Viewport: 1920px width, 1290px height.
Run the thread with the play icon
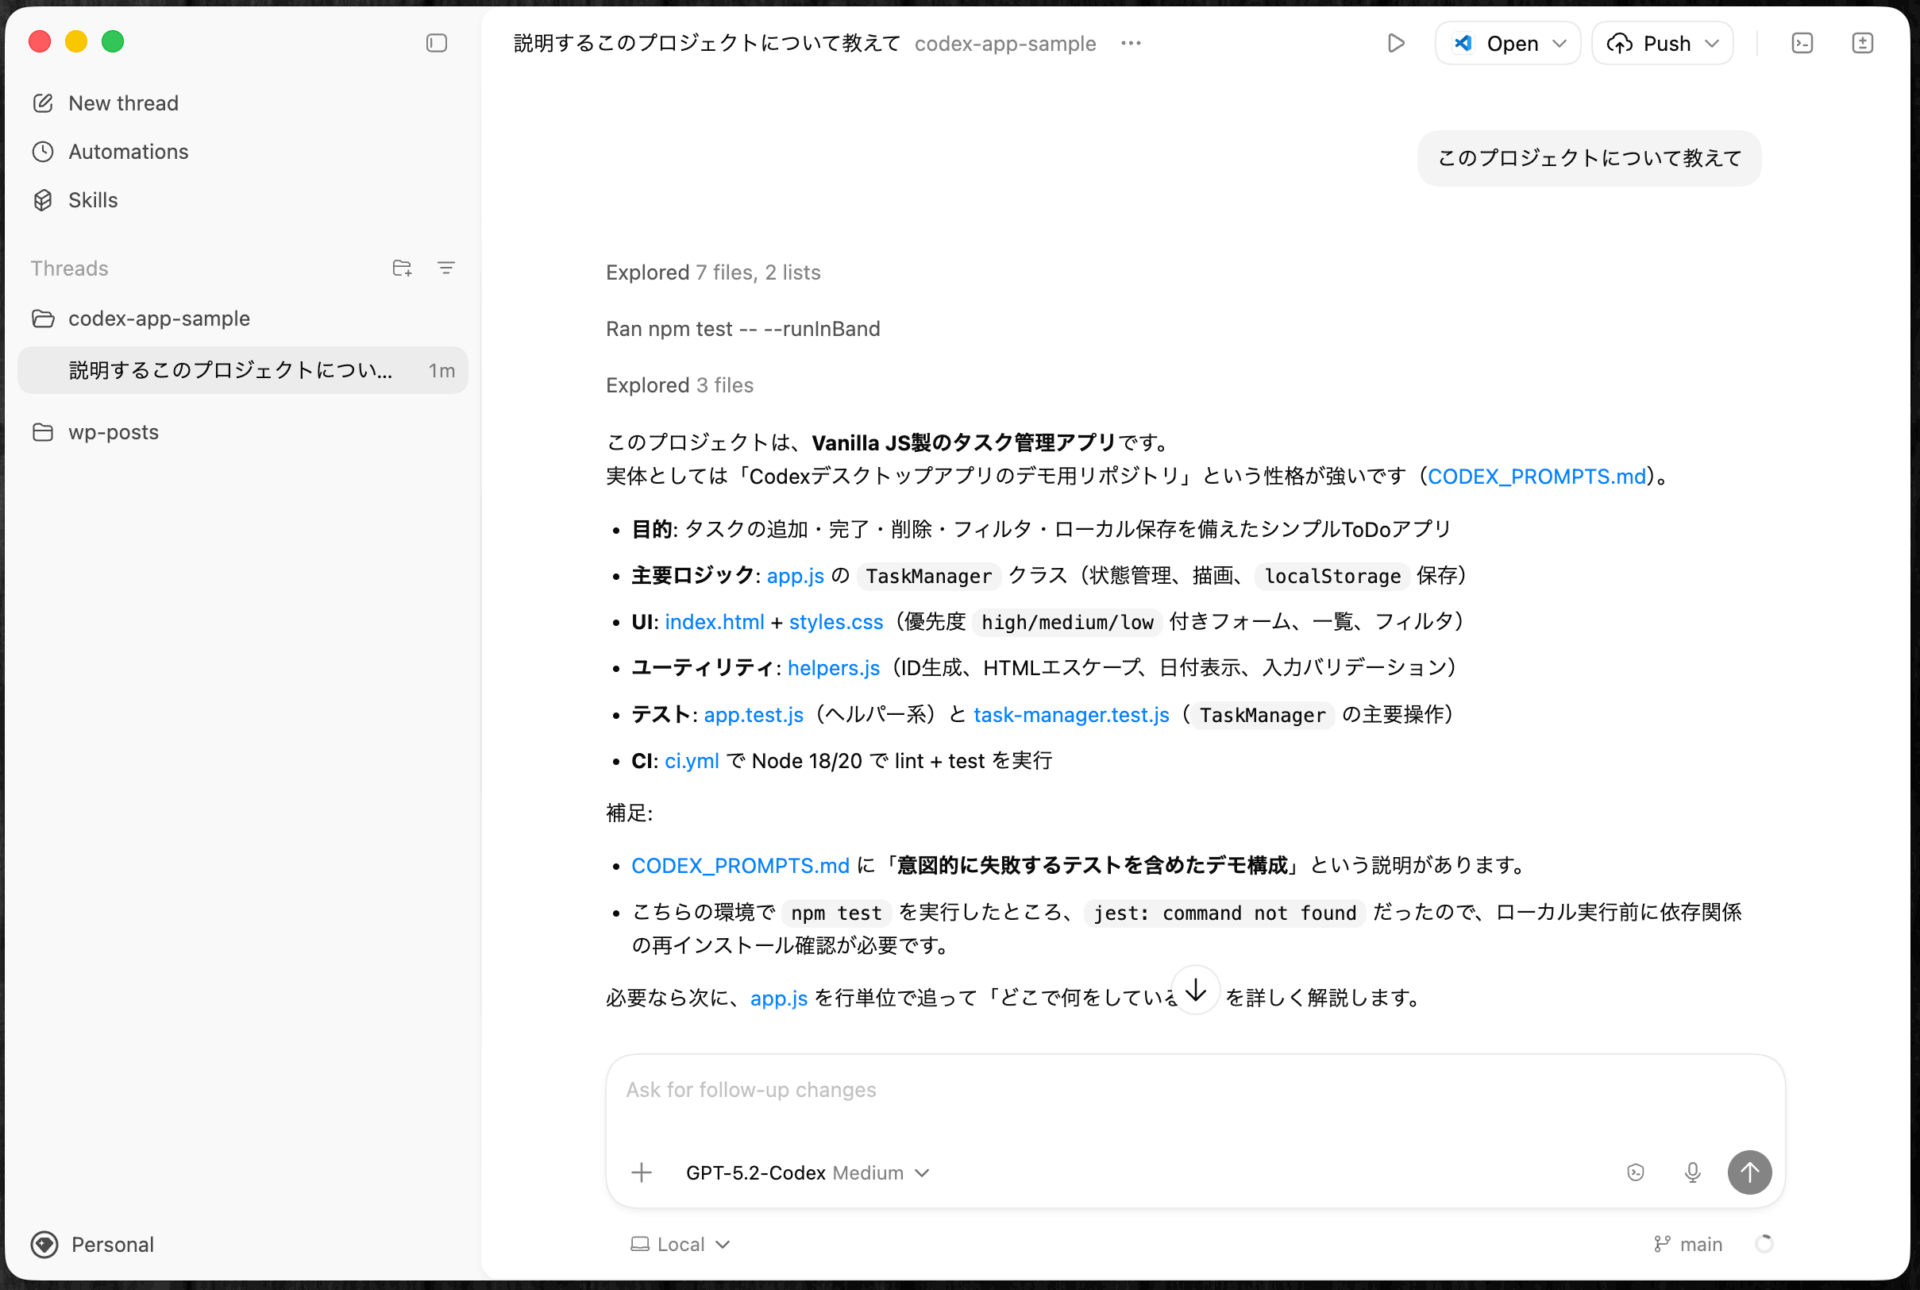coord(1396,43)
